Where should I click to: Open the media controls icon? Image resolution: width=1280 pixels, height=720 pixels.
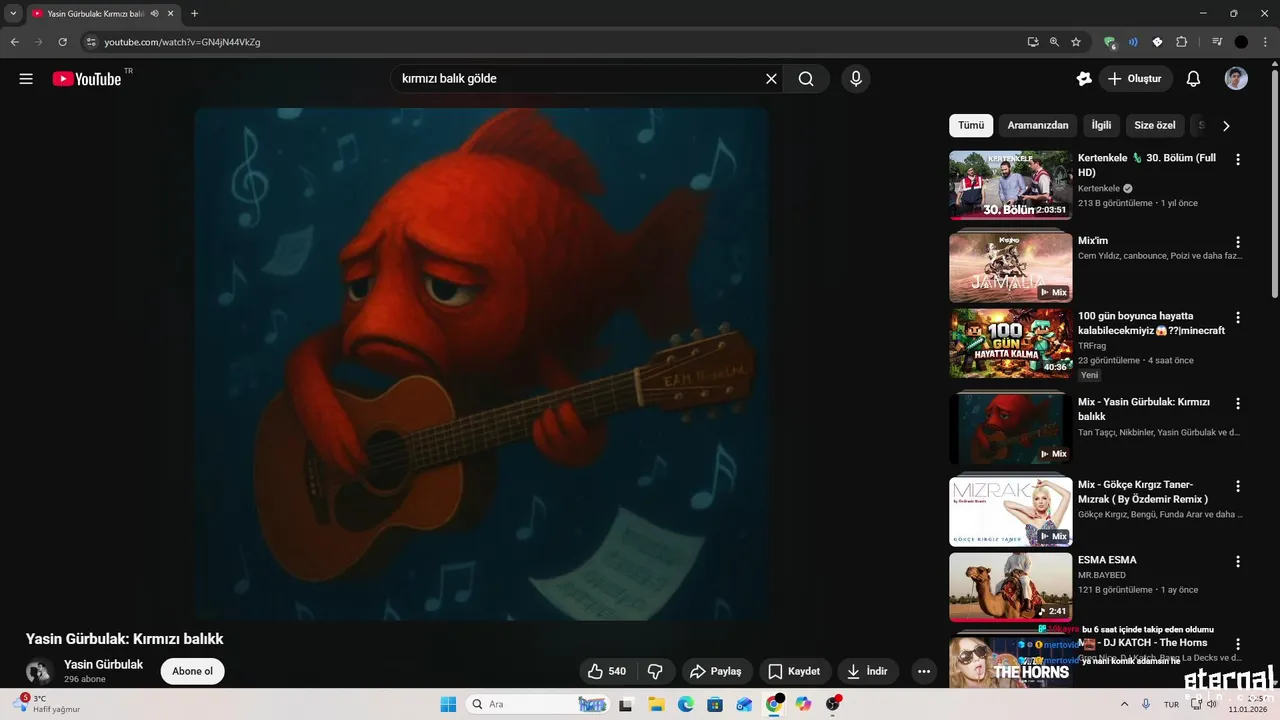coord(1217,42)
